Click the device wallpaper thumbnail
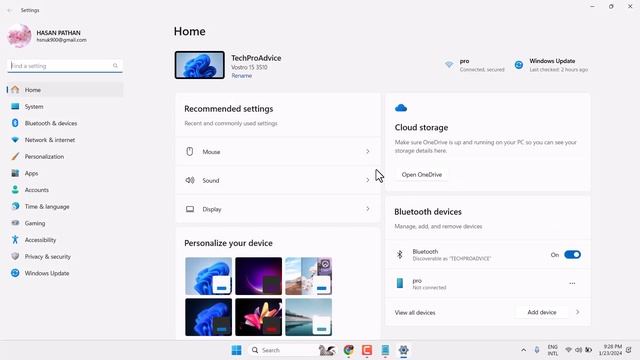 click(x=200, y=65)
